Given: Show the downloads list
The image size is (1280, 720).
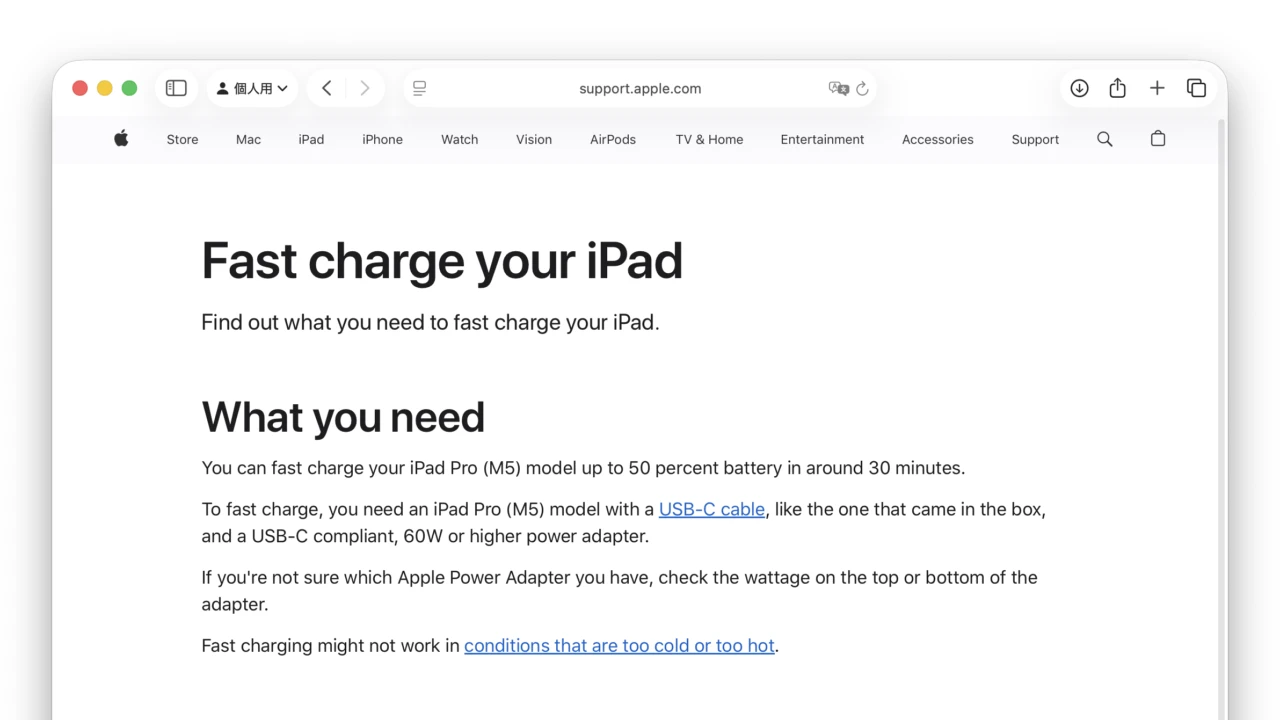Looking at the screenshot, I should 1079,88.
